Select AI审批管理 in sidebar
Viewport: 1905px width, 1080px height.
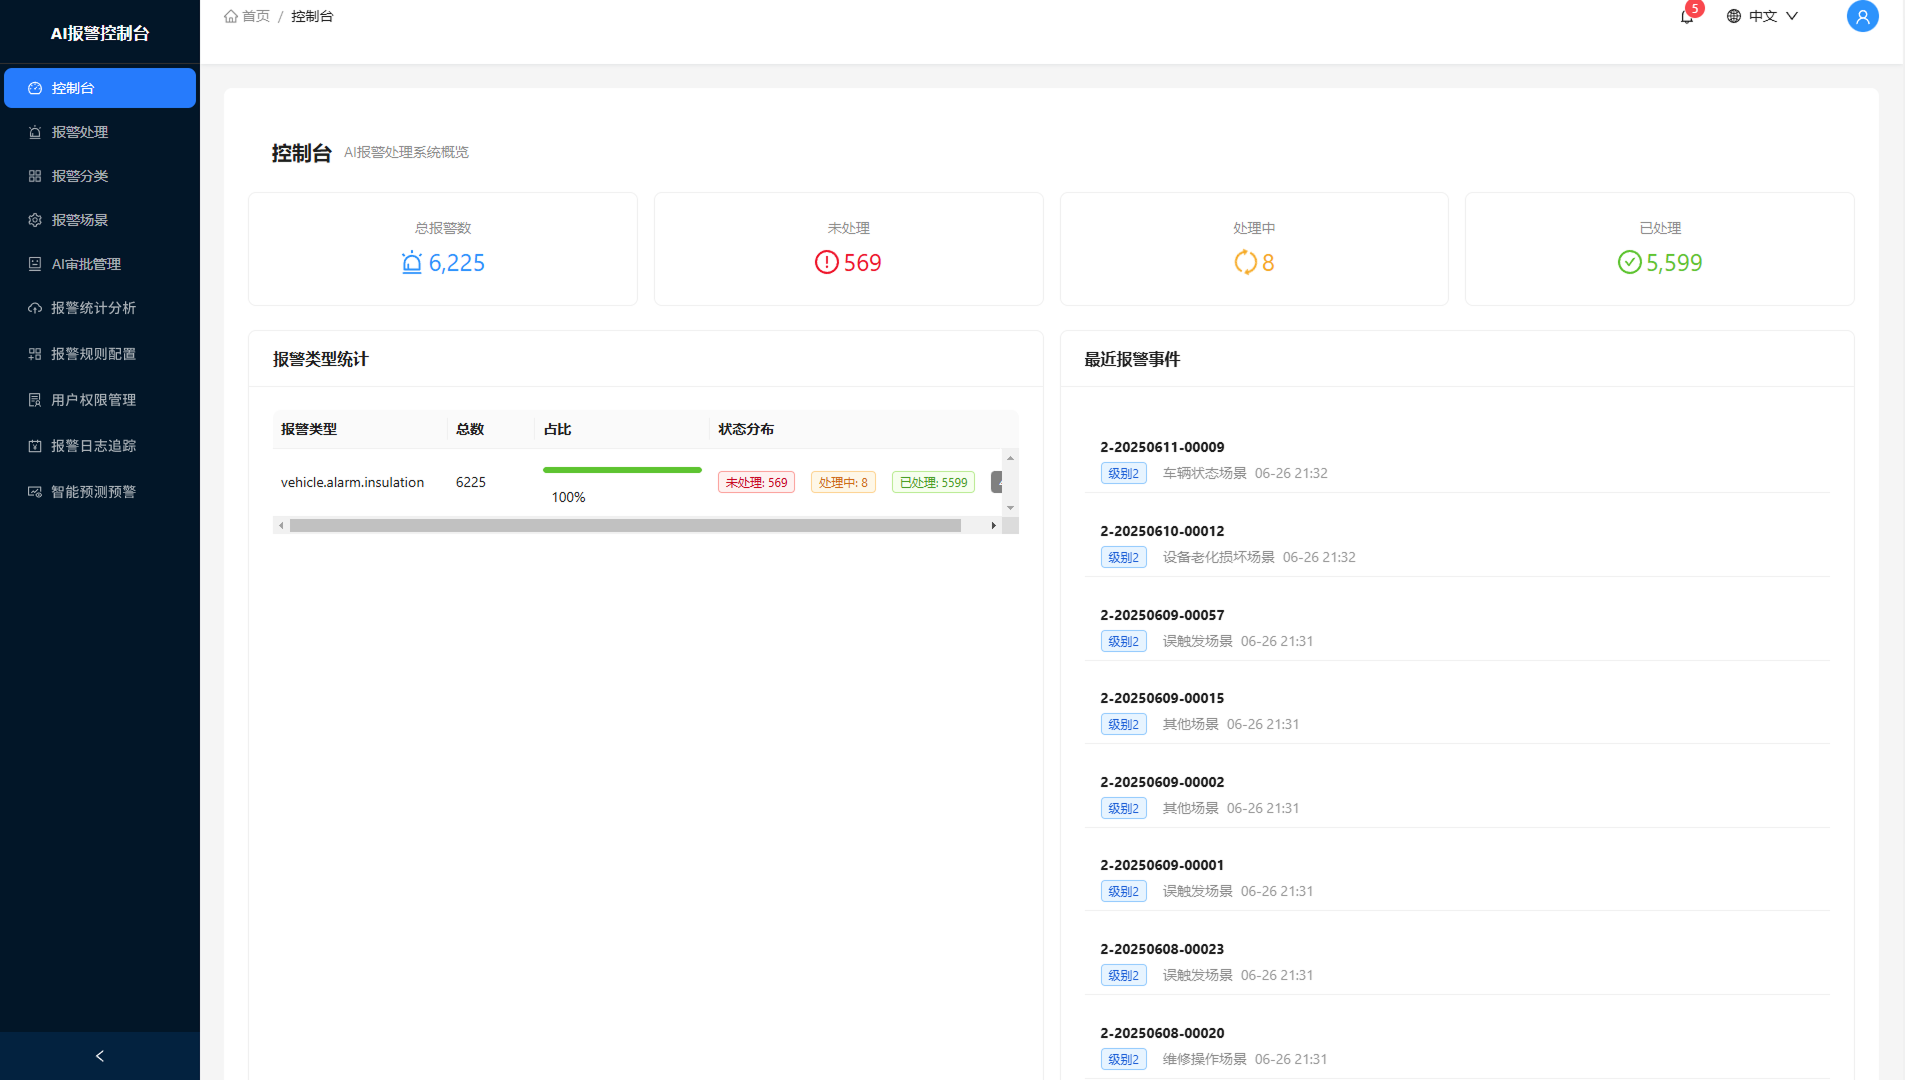tap(86, 264)
